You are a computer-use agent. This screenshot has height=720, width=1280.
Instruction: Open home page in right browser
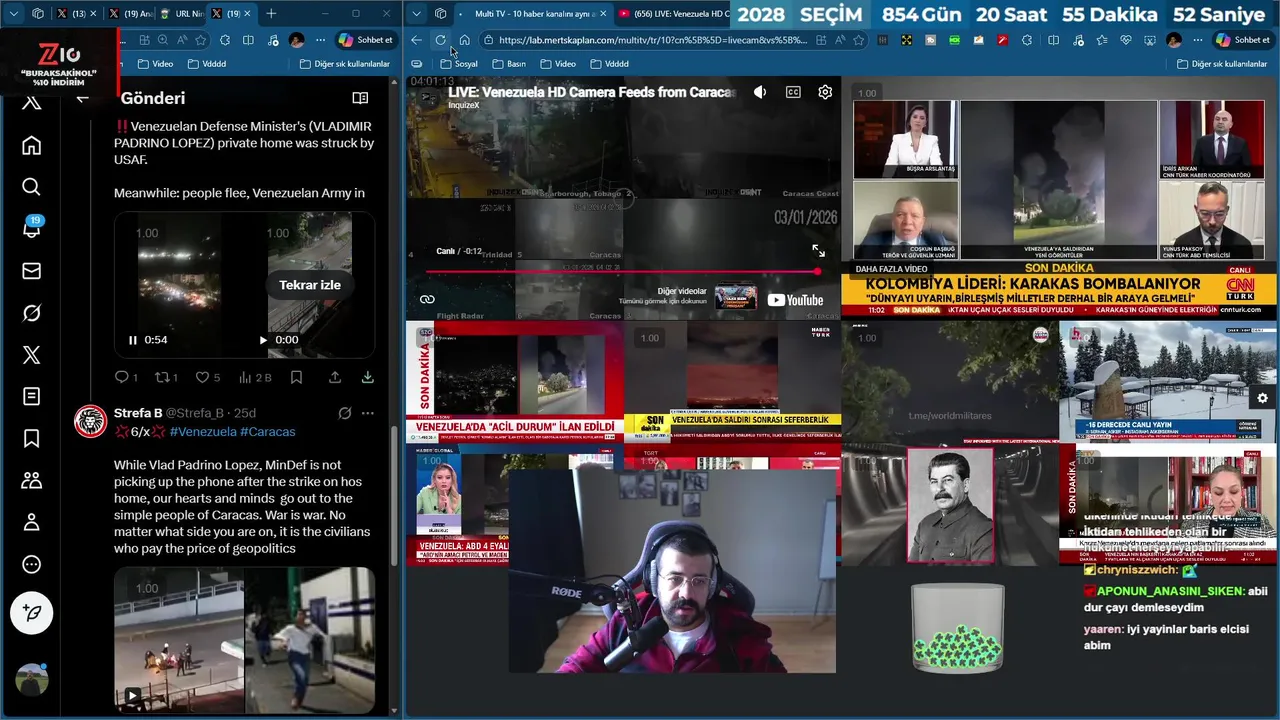tap(464, 40)
